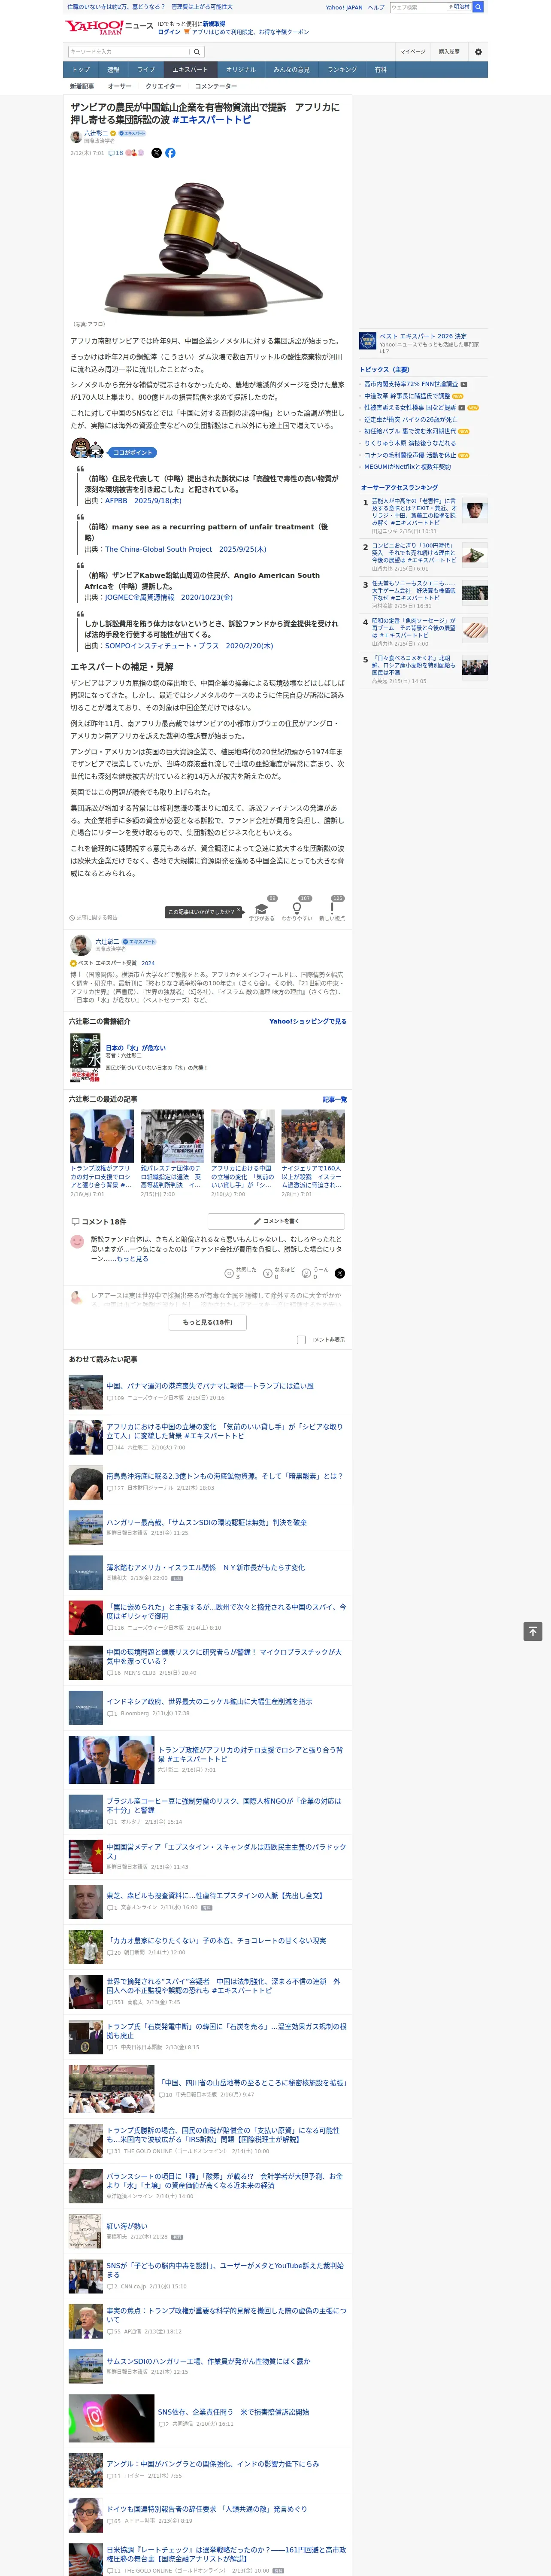This screenshot has width=551, height=2576.
Task: Share the article on X
Action: [156, 153]
